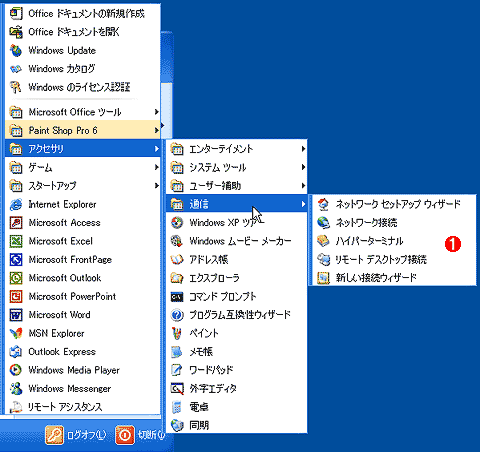Open メモ帳 from accessories
480x452 pixels.
(236, 351)
